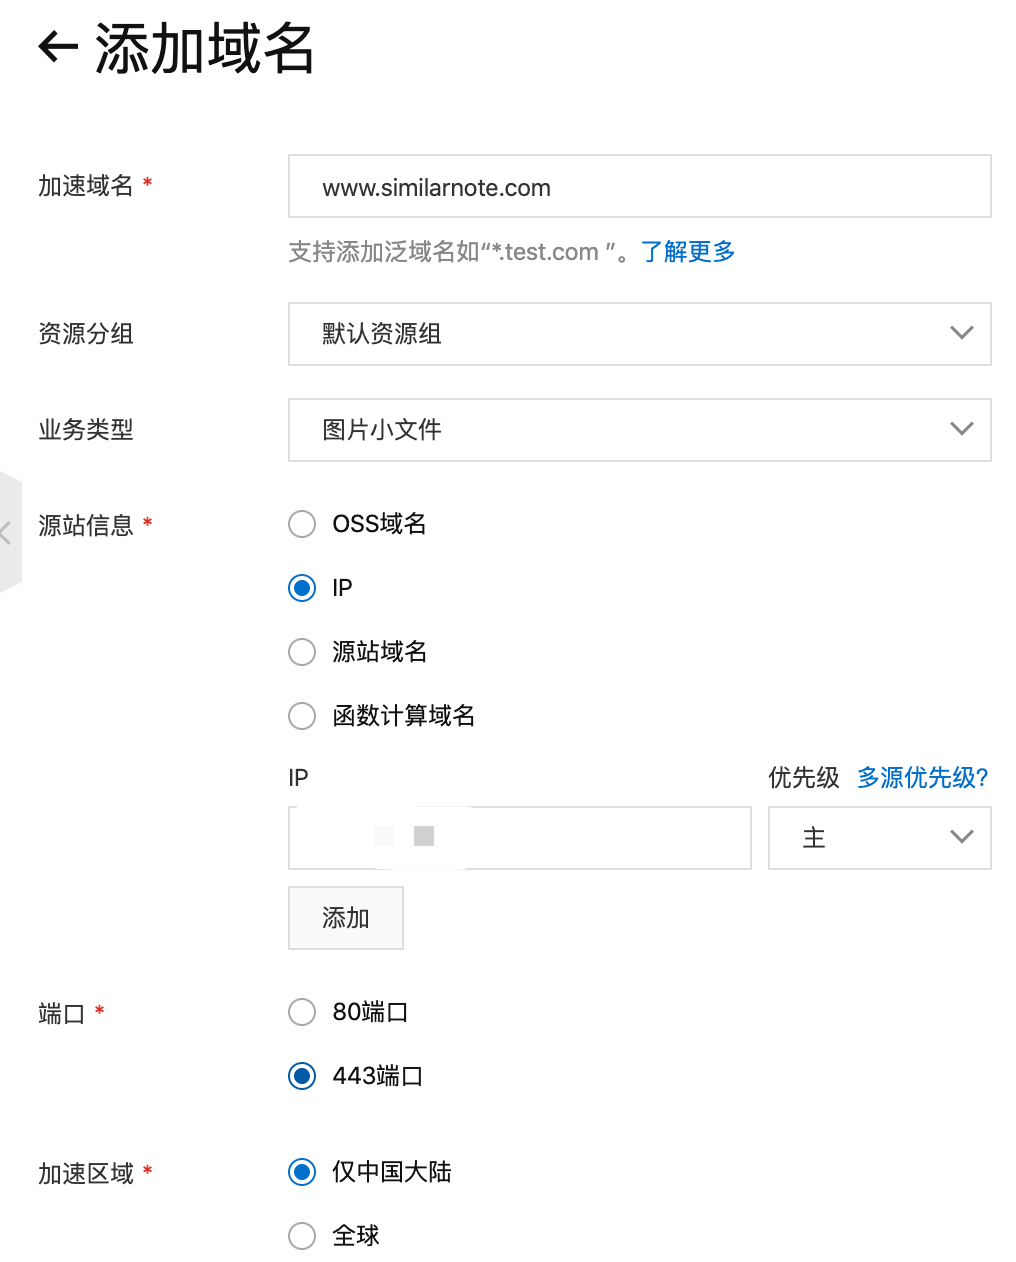Select the 函数计算域名 radio option
This screenshot has height=1262, width=1016.
[302, 716]
